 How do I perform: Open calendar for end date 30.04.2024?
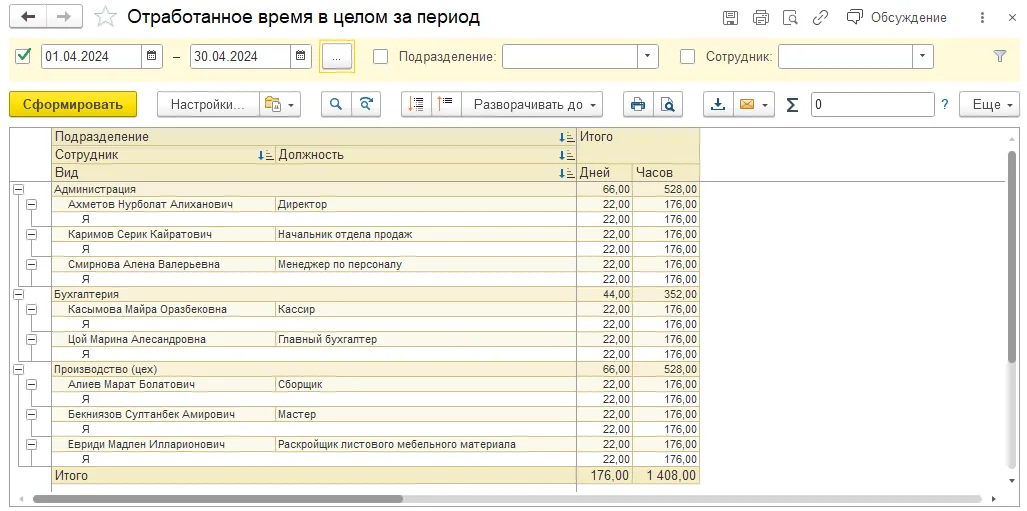(x=301, y=56)
